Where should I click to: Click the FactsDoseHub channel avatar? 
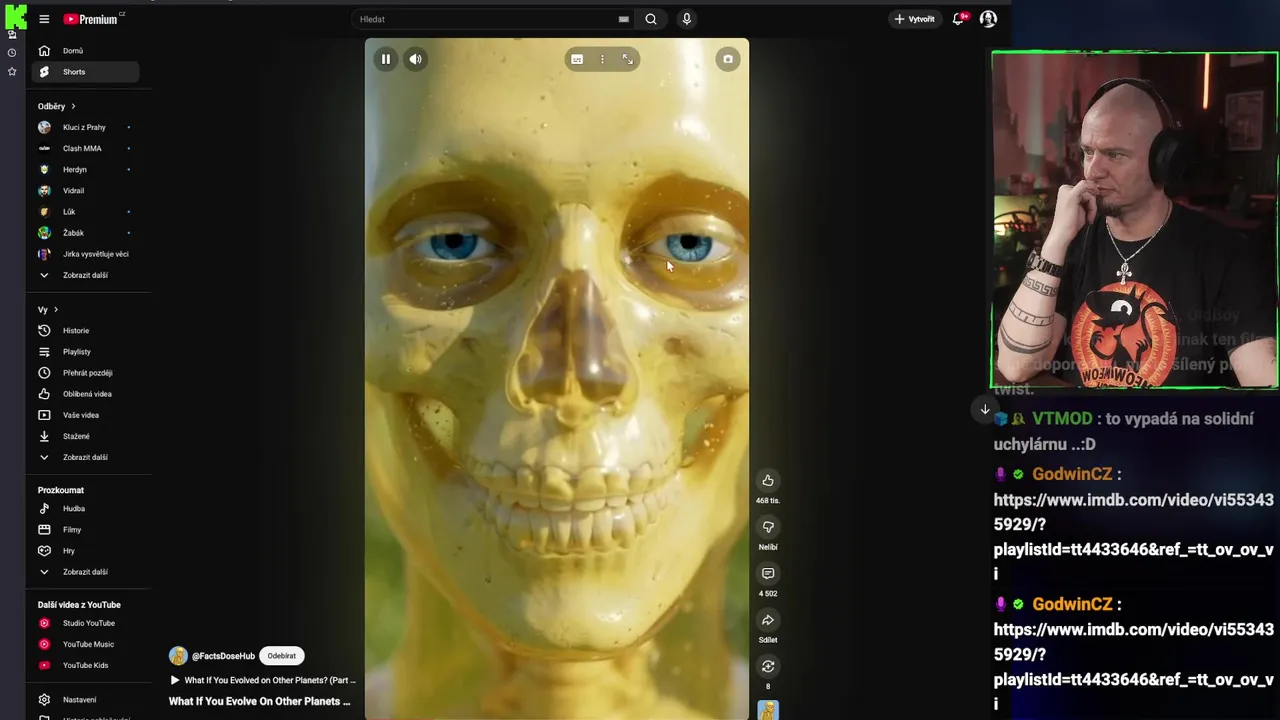coord(178,656)
